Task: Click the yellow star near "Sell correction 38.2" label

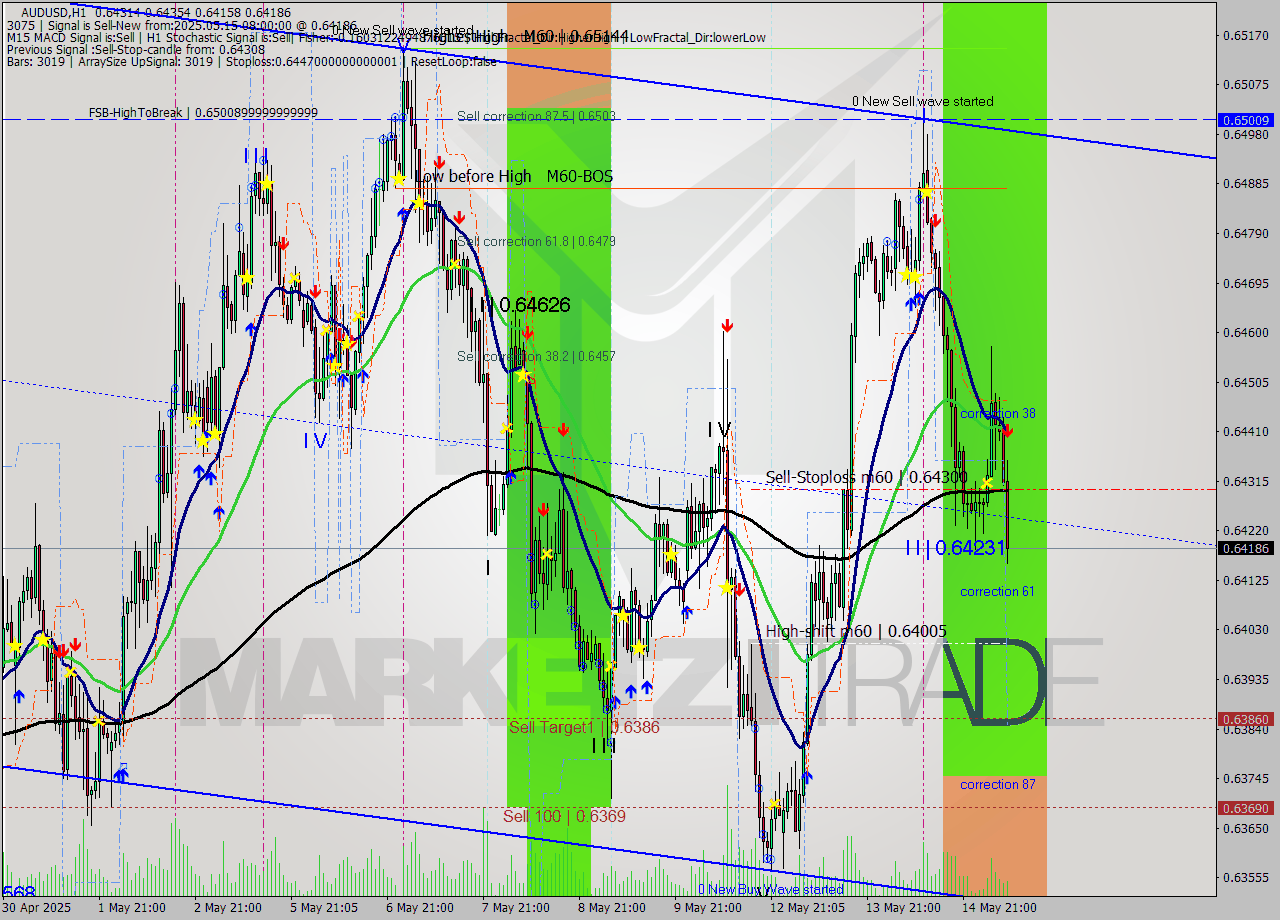Action: [x=524, y=374]
